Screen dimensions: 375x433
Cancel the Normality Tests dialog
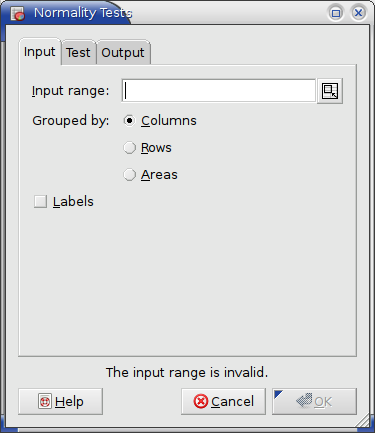(x=223, y=401)
